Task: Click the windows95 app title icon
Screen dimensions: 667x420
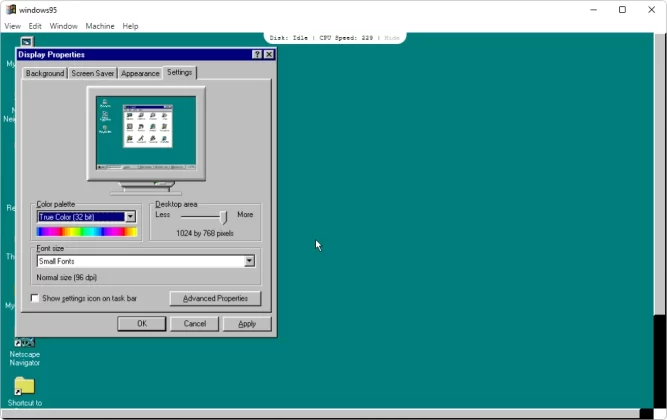Action: point(11,9)
